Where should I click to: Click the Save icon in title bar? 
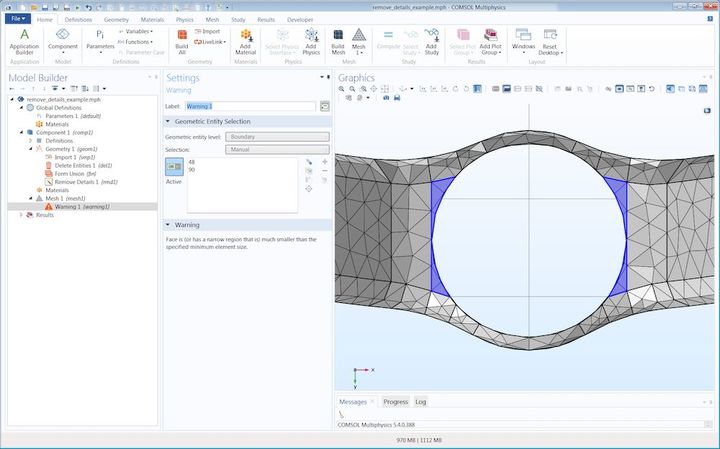coord(45,7)
